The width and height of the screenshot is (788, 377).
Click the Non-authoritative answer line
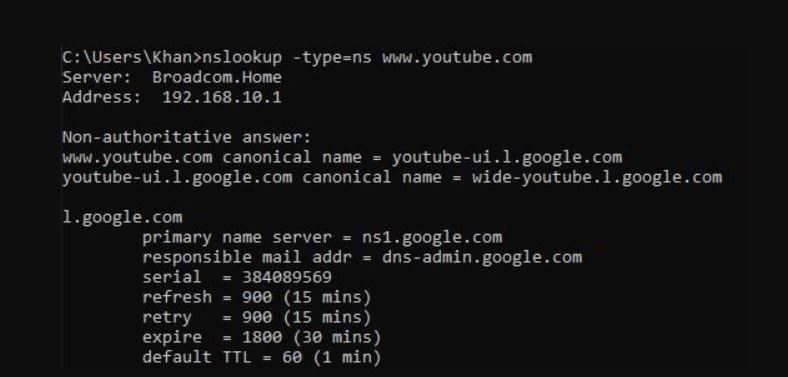pyautogui.click(x=187, y=137)
